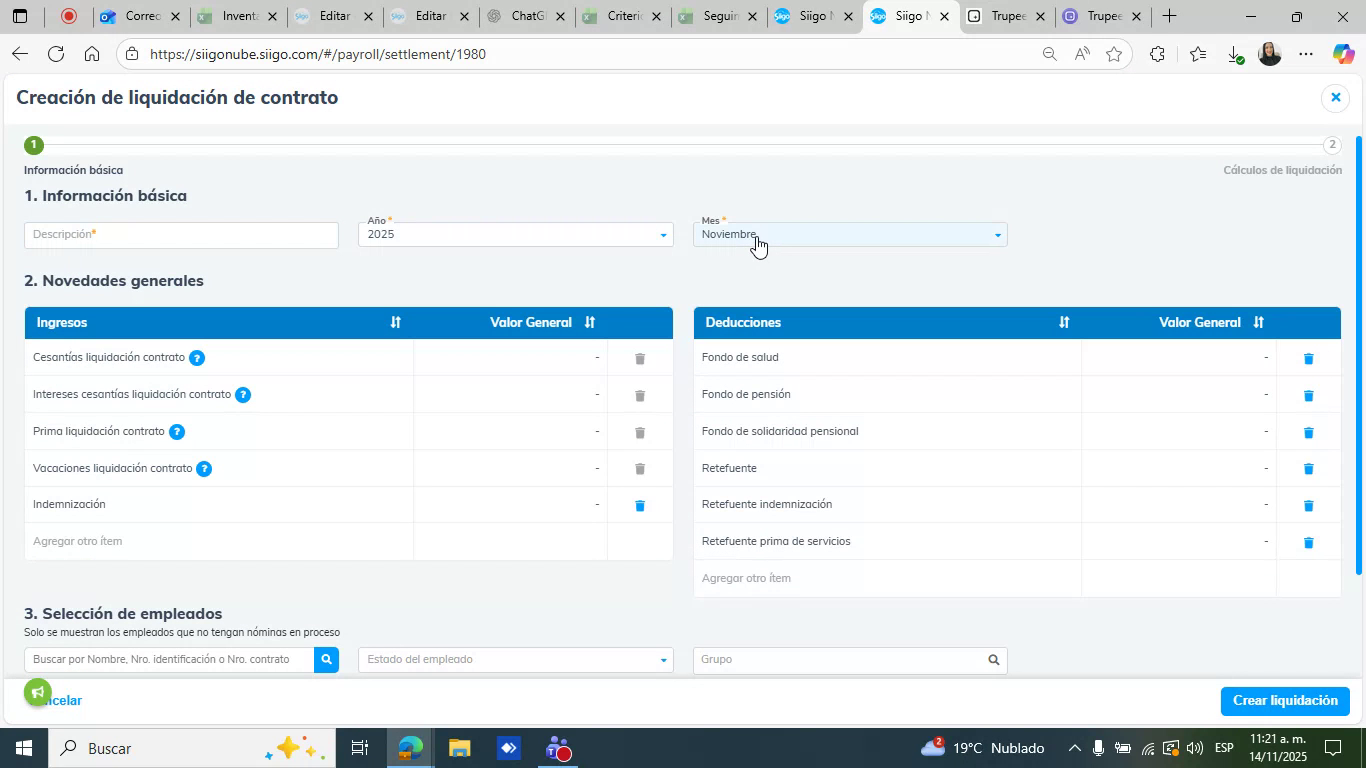Click the Valor General cell for Retefuente
The height and width of the screenshot is (768, 1366).
tap(1178, 468)
